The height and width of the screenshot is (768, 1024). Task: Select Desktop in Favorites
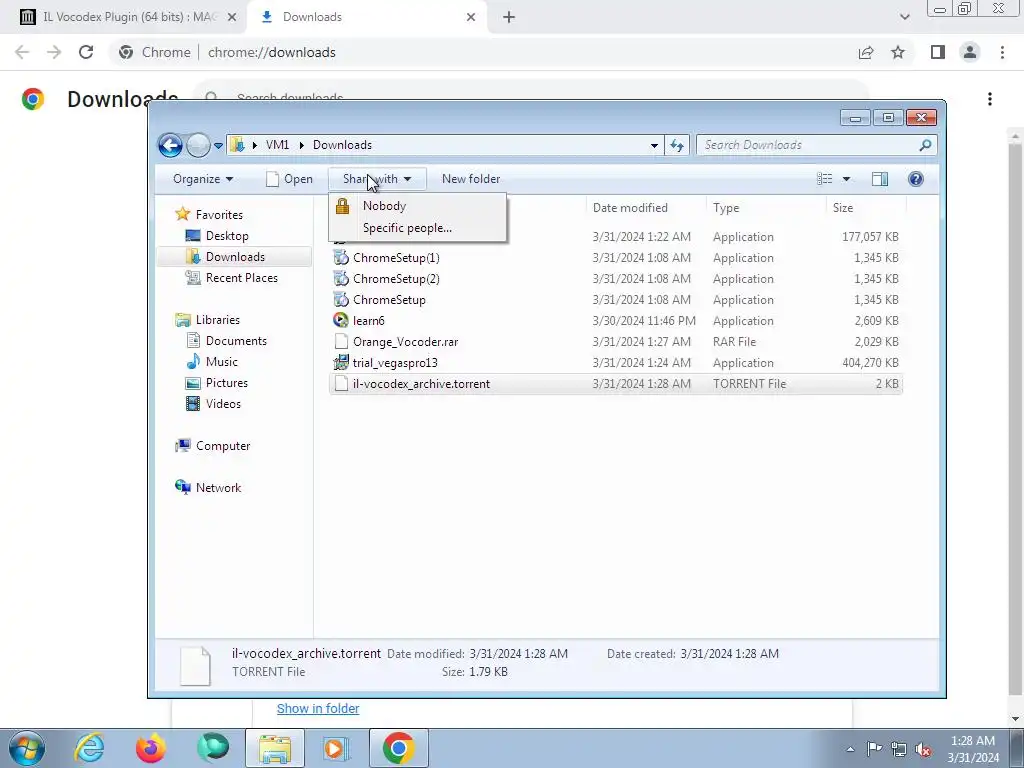tap(227, 236)
